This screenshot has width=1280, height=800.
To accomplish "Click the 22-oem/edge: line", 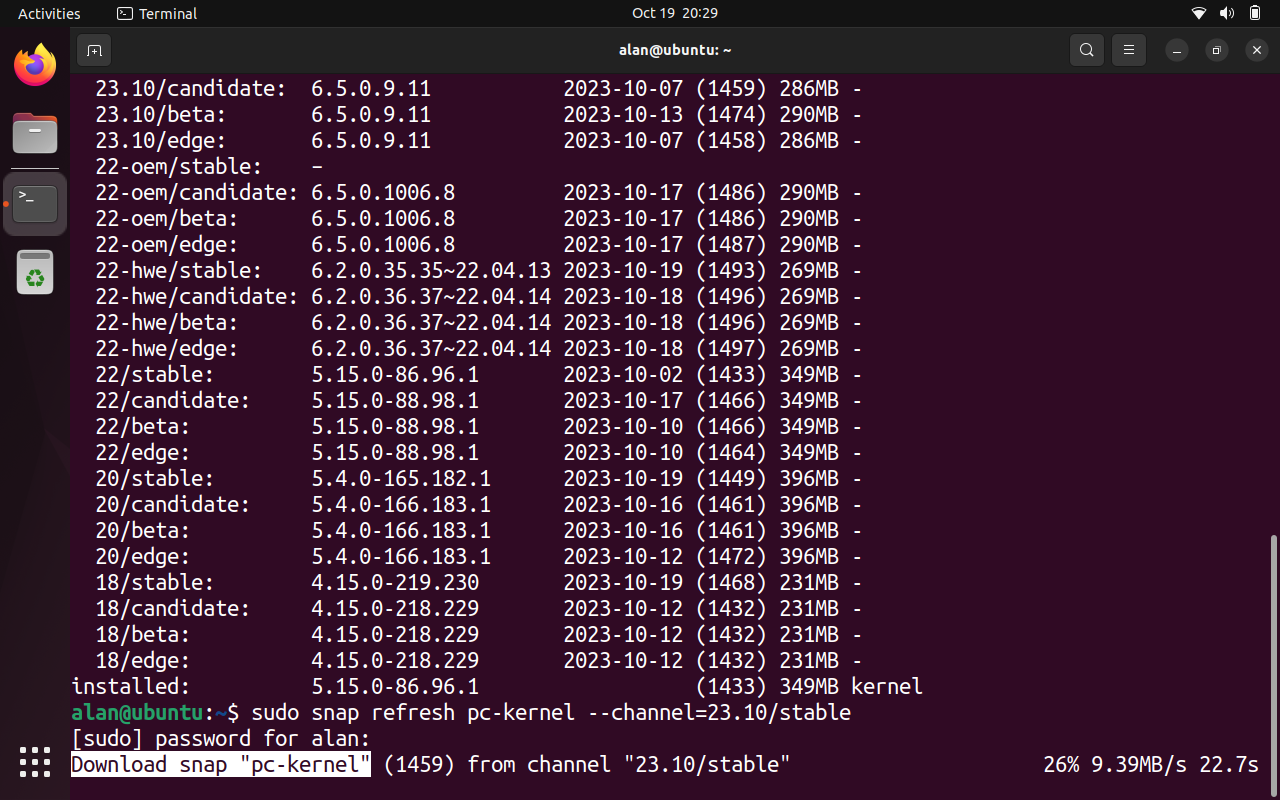I will 478,245.
